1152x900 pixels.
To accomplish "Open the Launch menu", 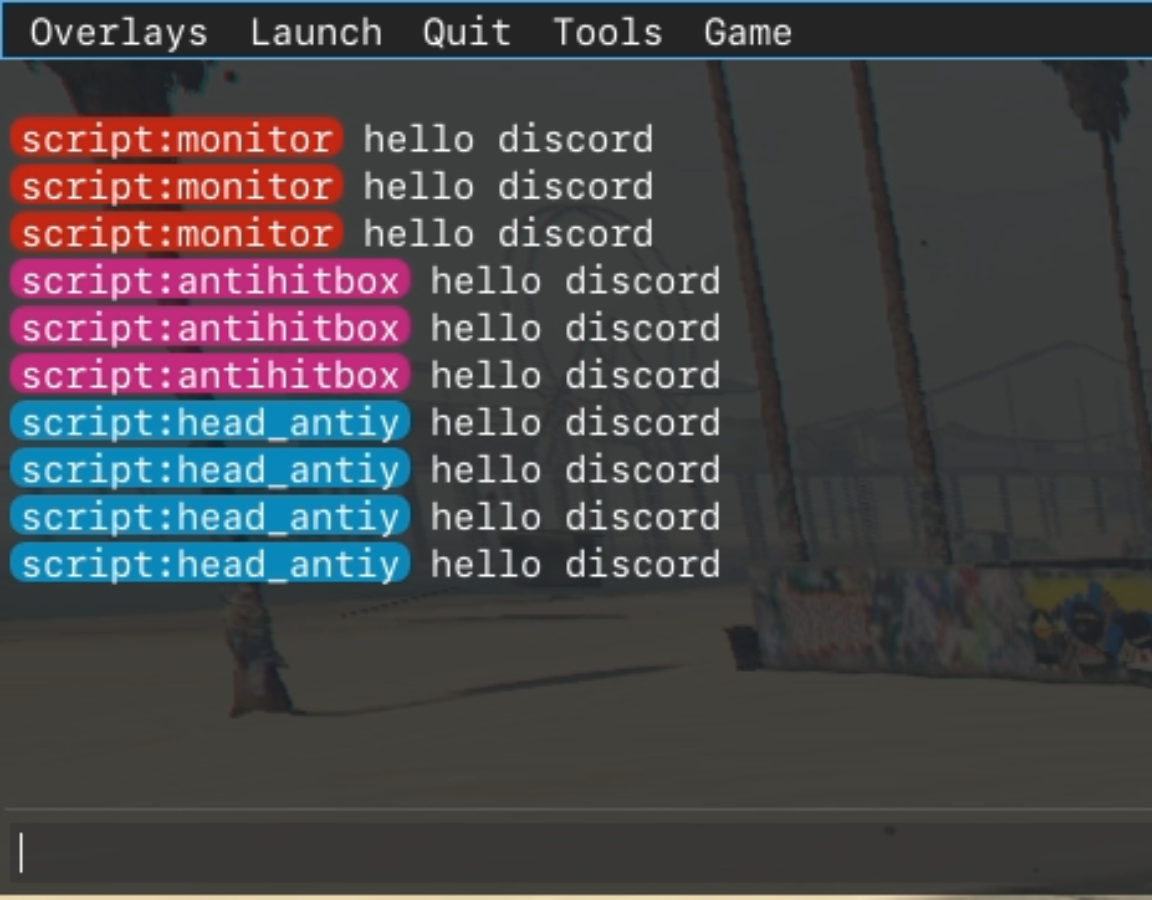I will tap(316, 33).
